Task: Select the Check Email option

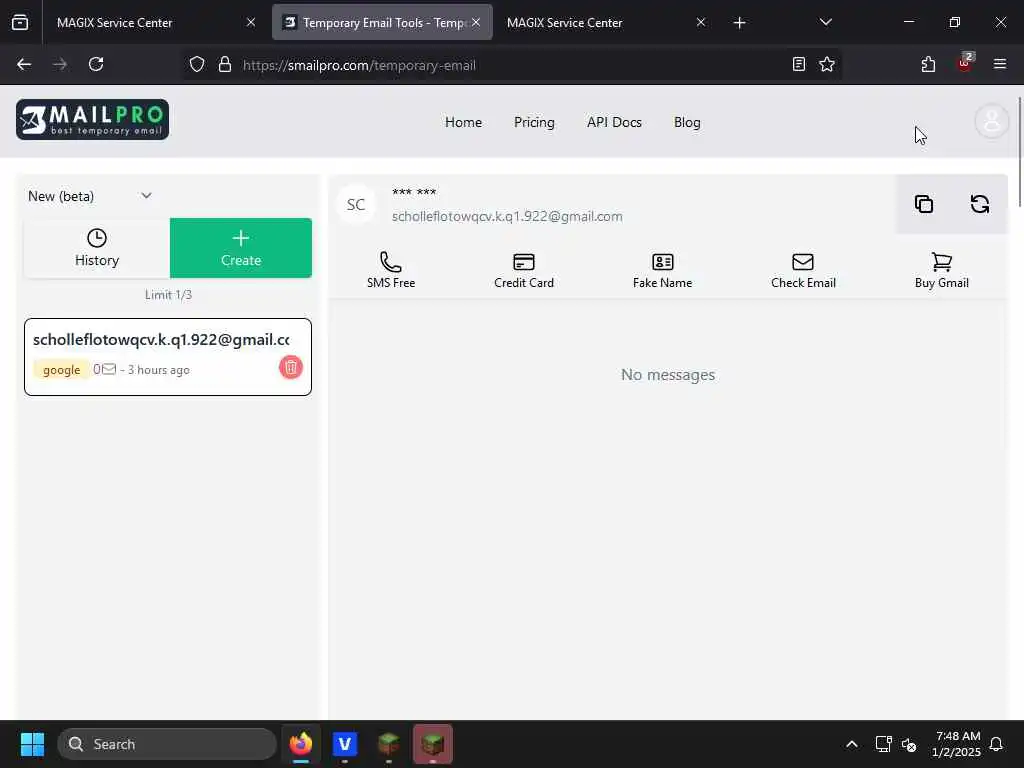Action: (x=803, y=270)
